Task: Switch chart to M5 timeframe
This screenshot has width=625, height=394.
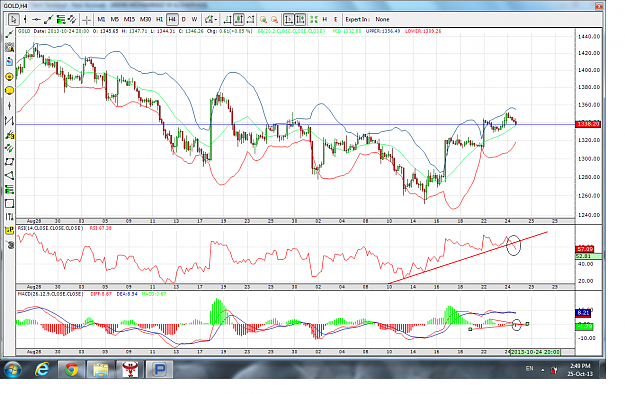Action: [x=115, y=19]
